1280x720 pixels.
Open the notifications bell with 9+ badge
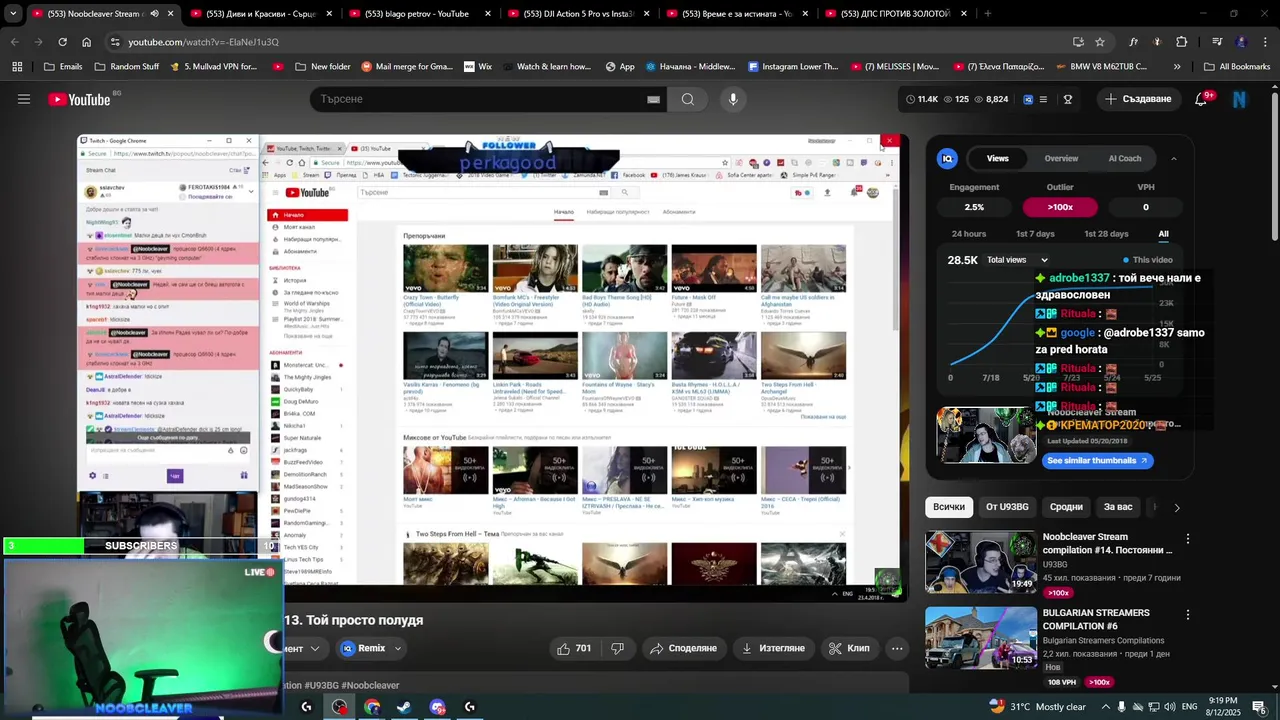pos(1201,99)
